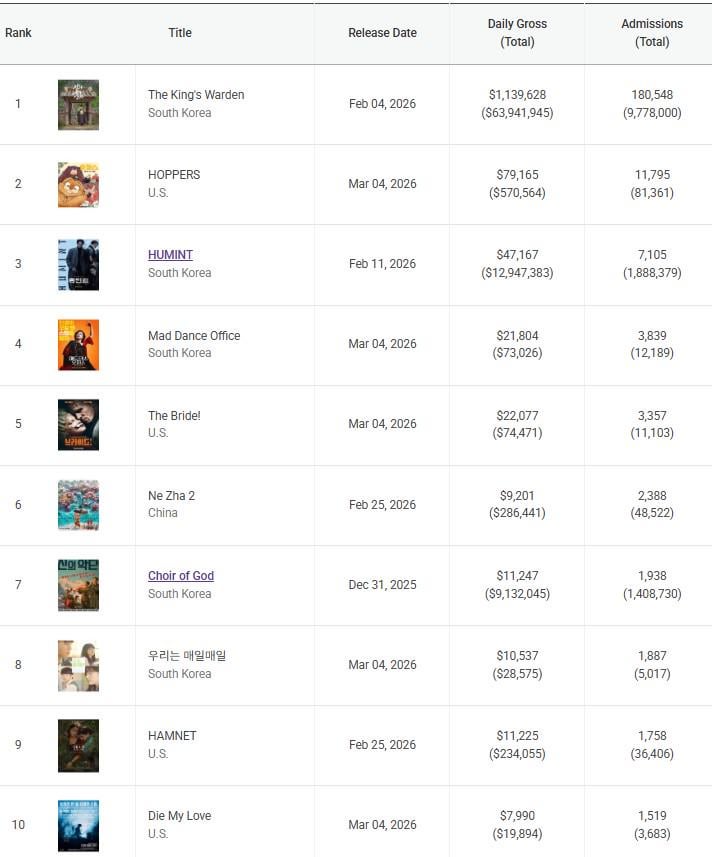Click the Ne Zha 2 title text
The height and width of the screenshot is (857, 712).
coord(172,496)
